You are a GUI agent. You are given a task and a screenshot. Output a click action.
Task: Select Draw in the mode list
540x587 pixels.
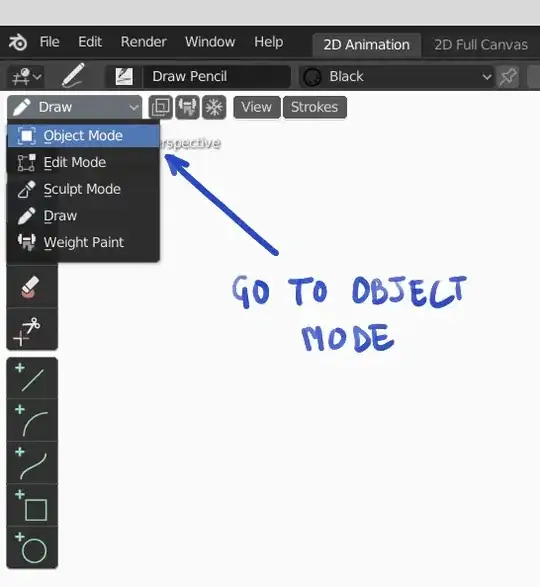84,216
